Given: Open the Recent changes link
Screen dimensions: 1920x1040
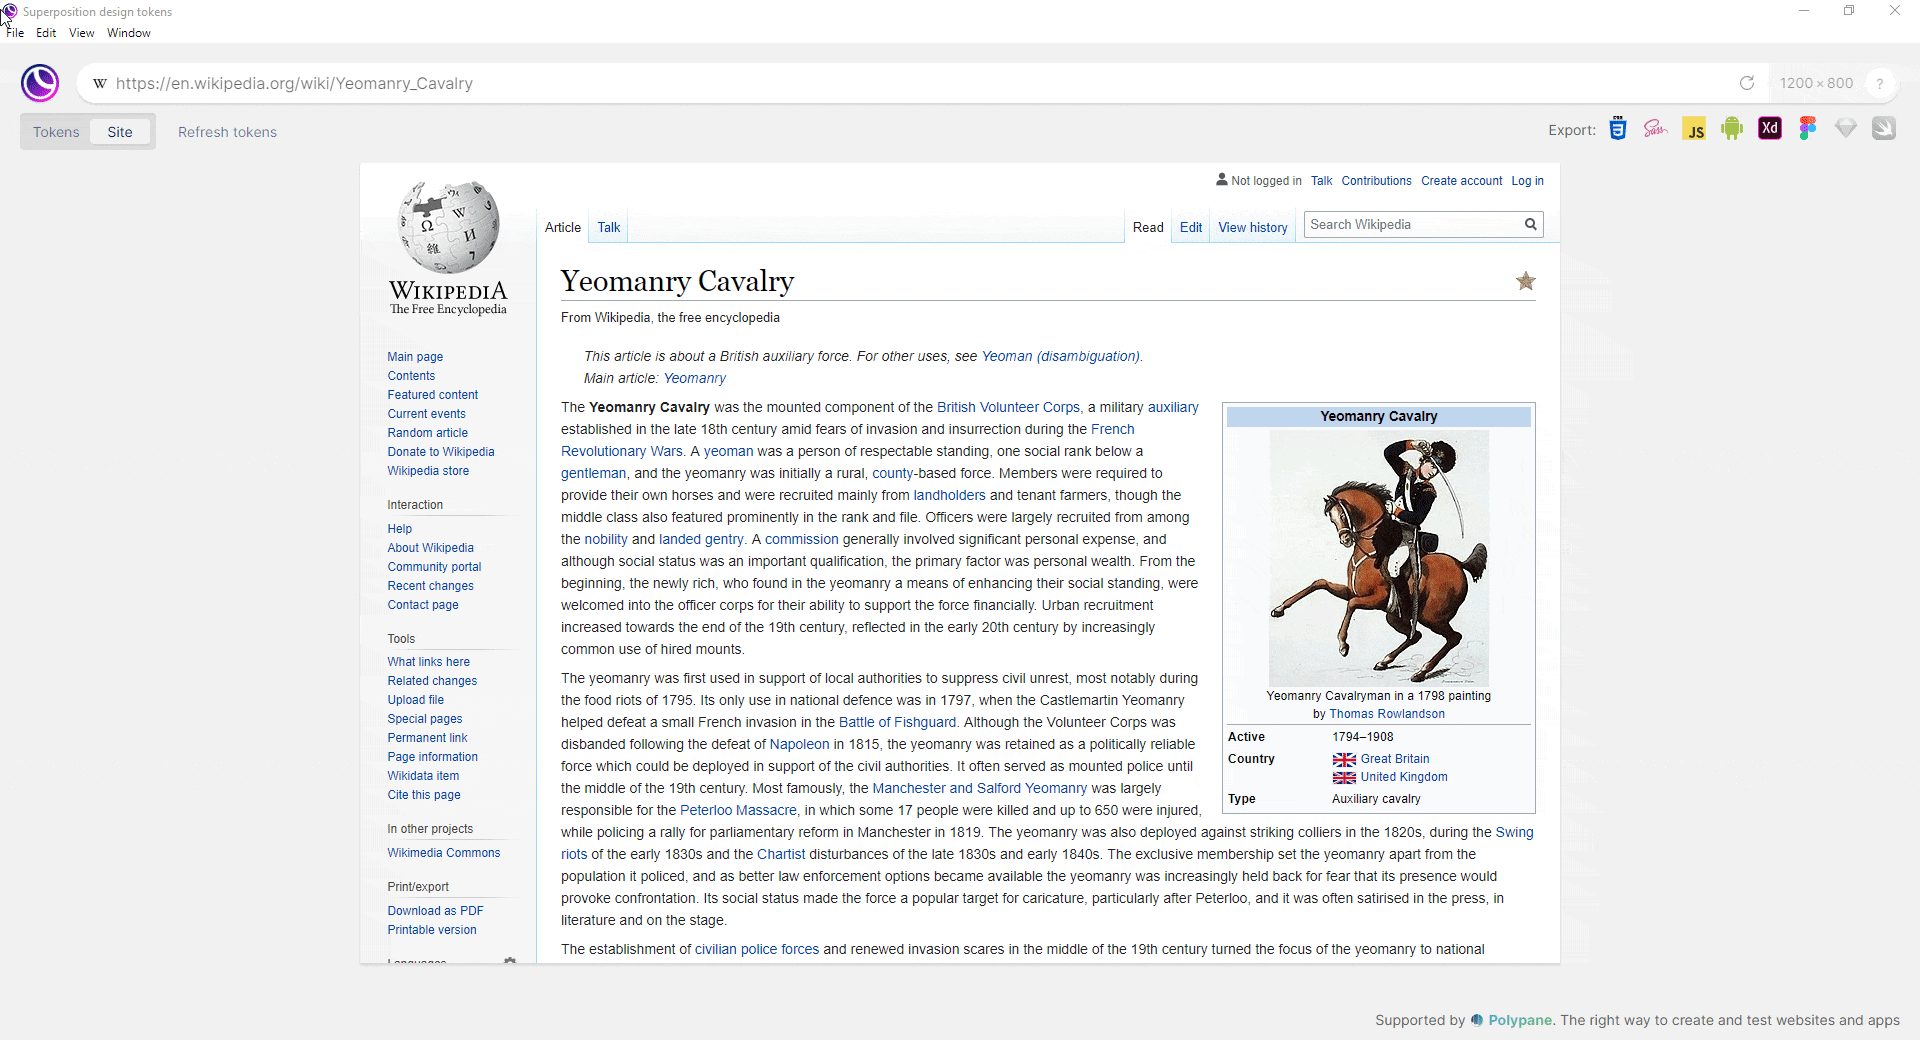Looking at the screenshot, I should pyautogui.click(x=431, y=586).
